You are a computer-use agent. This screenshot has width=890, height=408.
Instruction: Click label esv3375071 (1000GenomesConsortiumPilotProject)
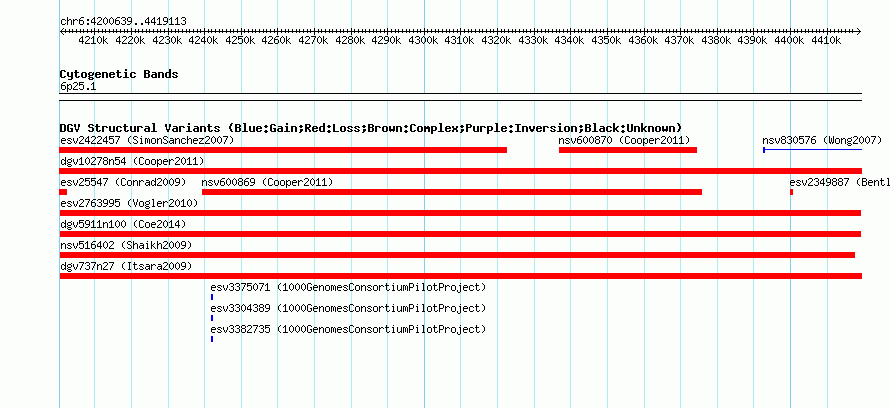[348, 287]
